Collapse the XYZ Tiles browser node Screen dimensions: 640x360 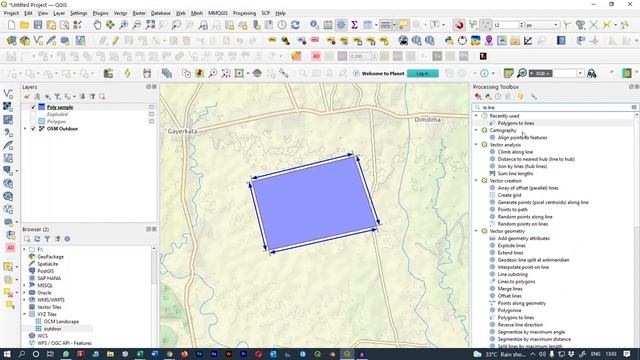click(24, 314)
